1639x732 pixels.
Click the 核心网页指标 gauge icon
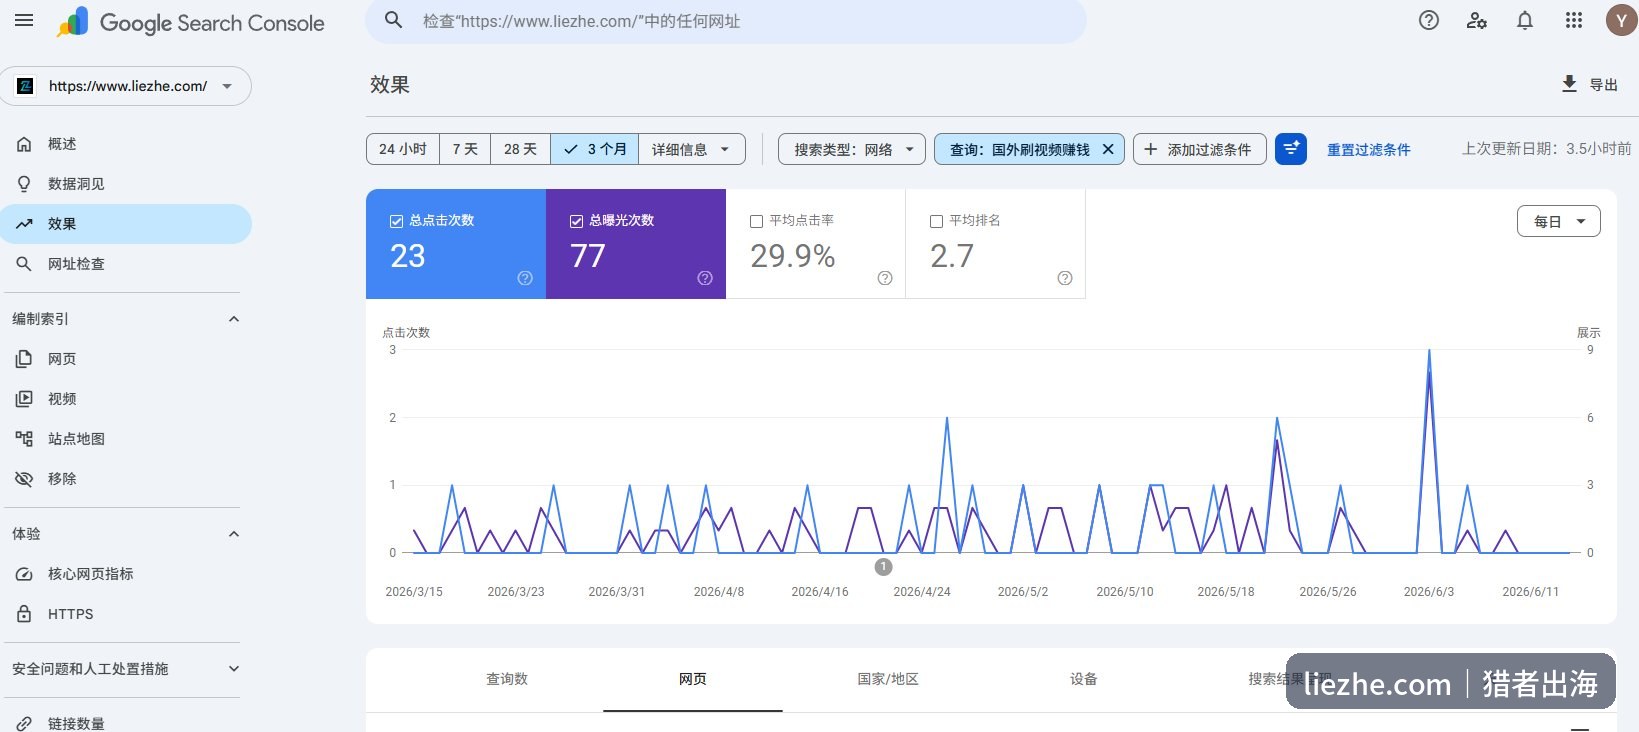pyautogui.click(x=24, y=574)
